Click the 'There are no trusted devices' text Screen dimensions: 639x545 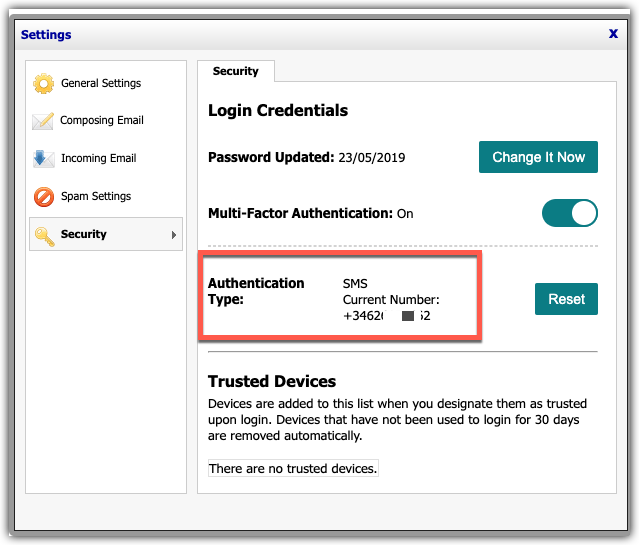(293, 469)
